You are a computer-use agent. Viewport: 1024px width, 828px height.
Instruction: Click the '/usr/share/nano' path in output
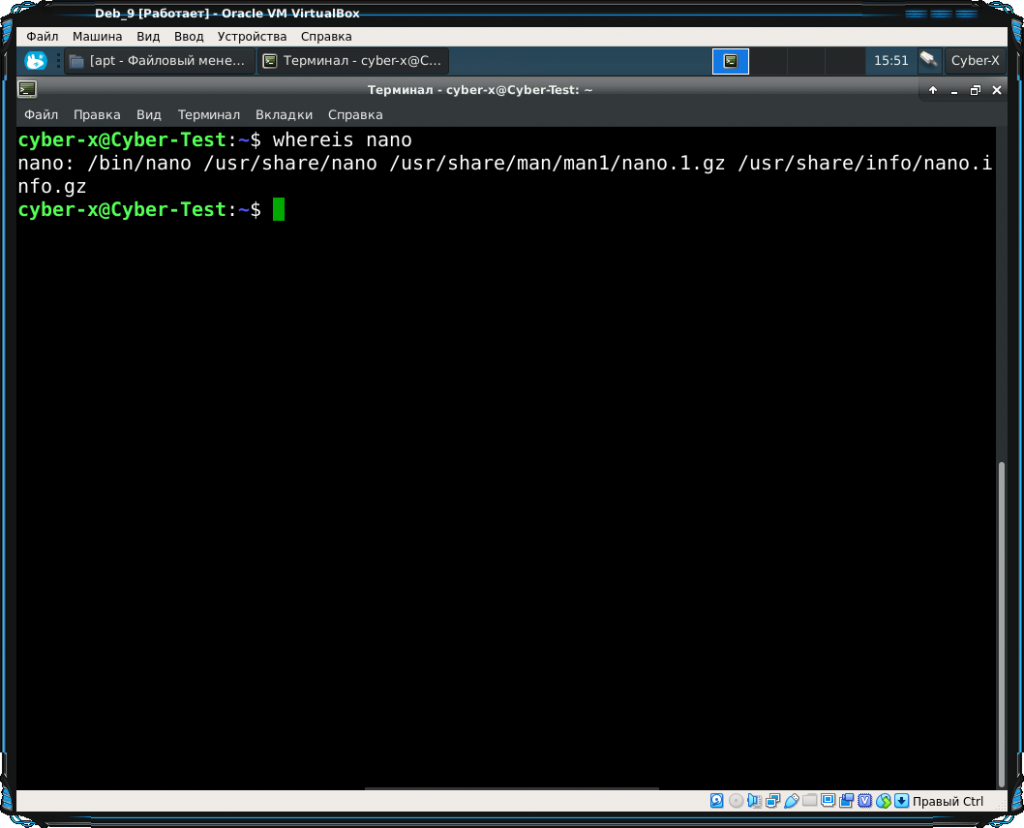click(x=290, y=163)
